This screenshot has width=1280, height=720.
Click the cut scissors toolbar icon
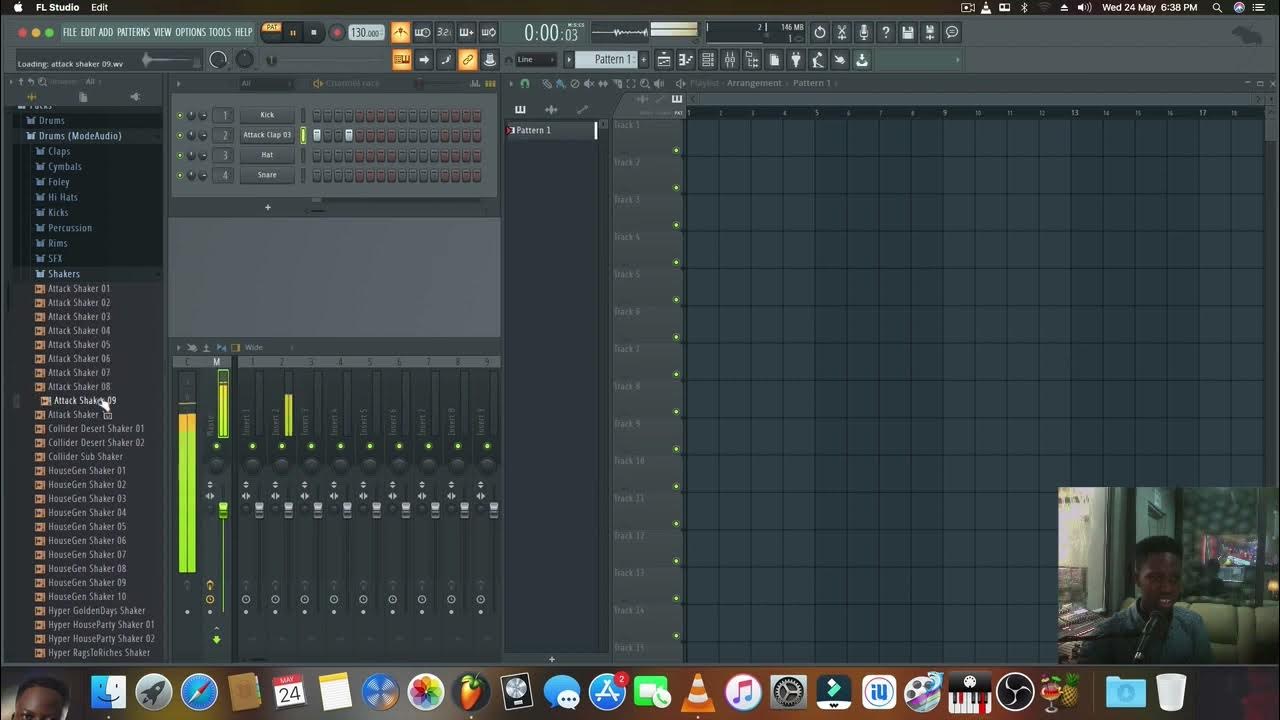click(x=841, y=33)
